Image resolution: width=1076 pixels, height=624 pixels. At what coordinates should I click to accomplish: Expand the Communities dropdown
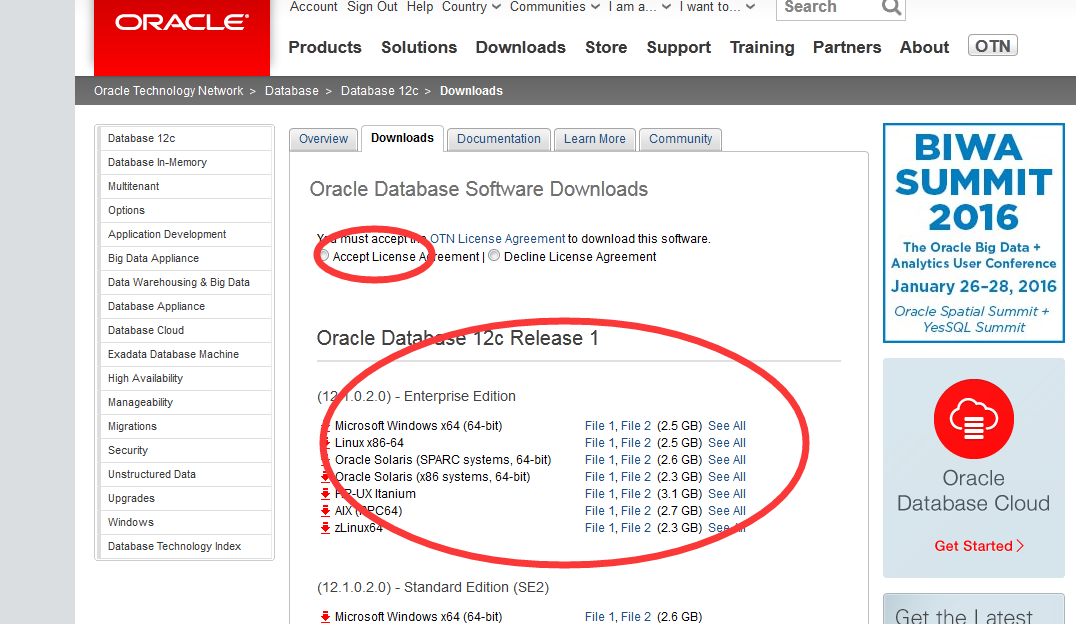pos(554,7)
